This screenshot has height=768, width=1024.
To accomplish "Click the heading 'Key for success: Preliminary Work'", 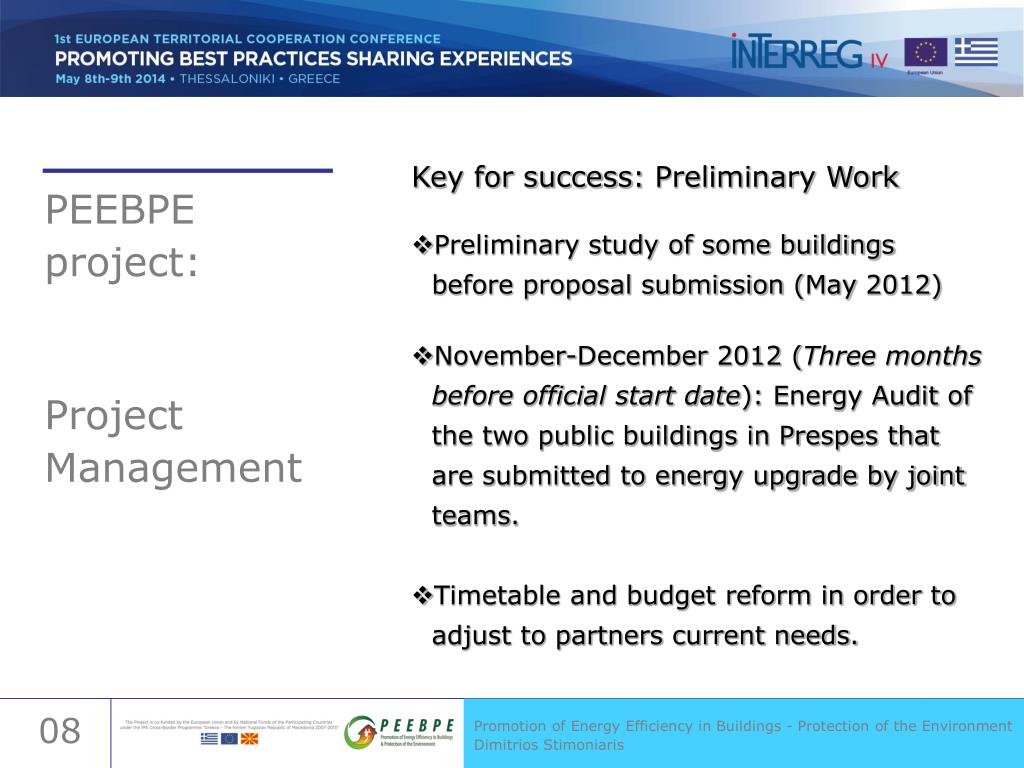I will click(x=656, y=178).
